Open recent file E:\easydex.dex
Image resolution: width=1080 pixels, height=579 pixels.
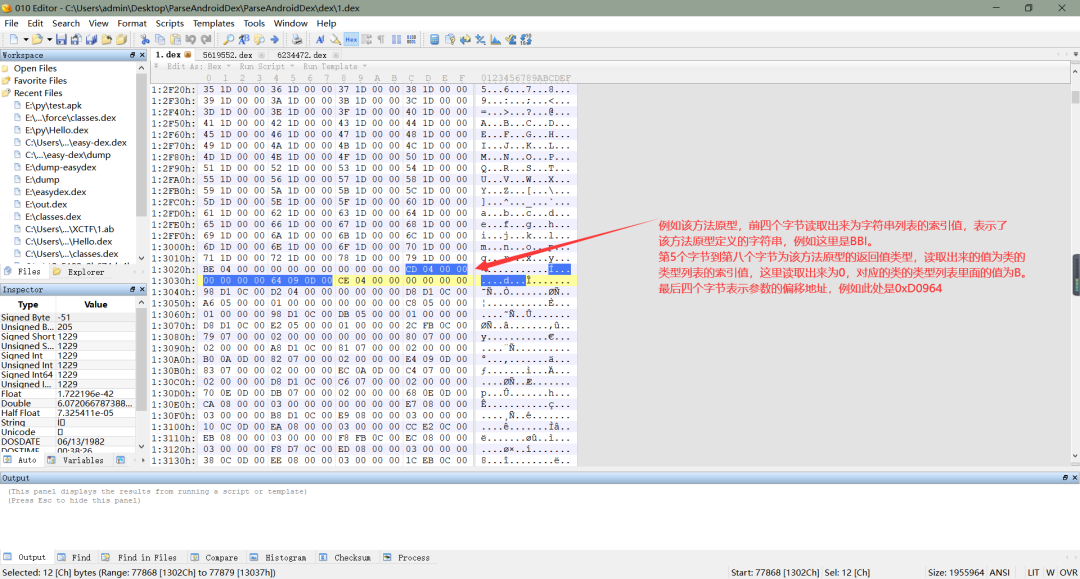tap(56, 192)
